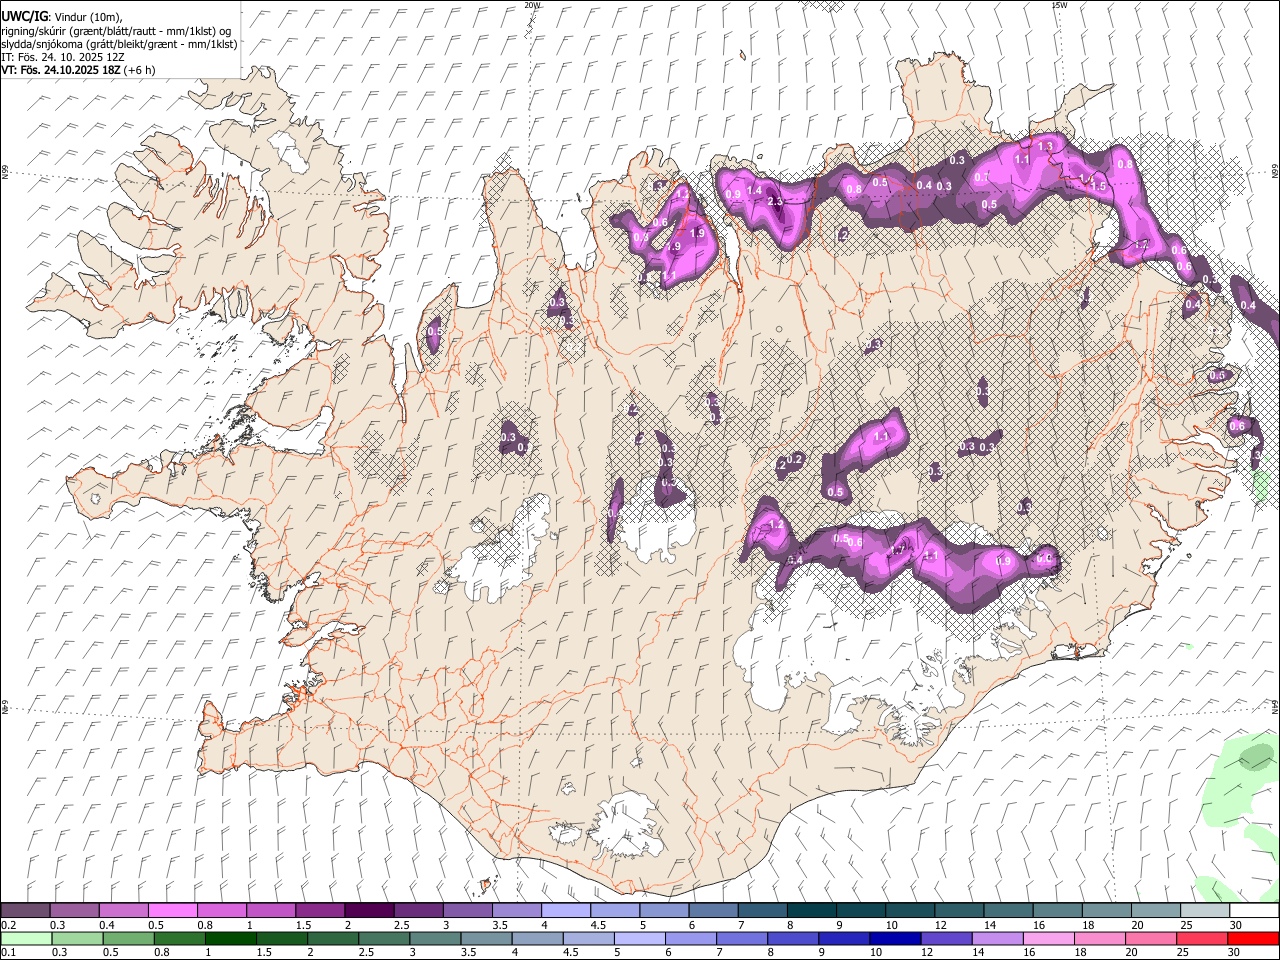Select the light pink 16 swatch, lower scale
Image resolution: width=1280 pixels, height=960 pixels.
click(x=1047, y=938)
